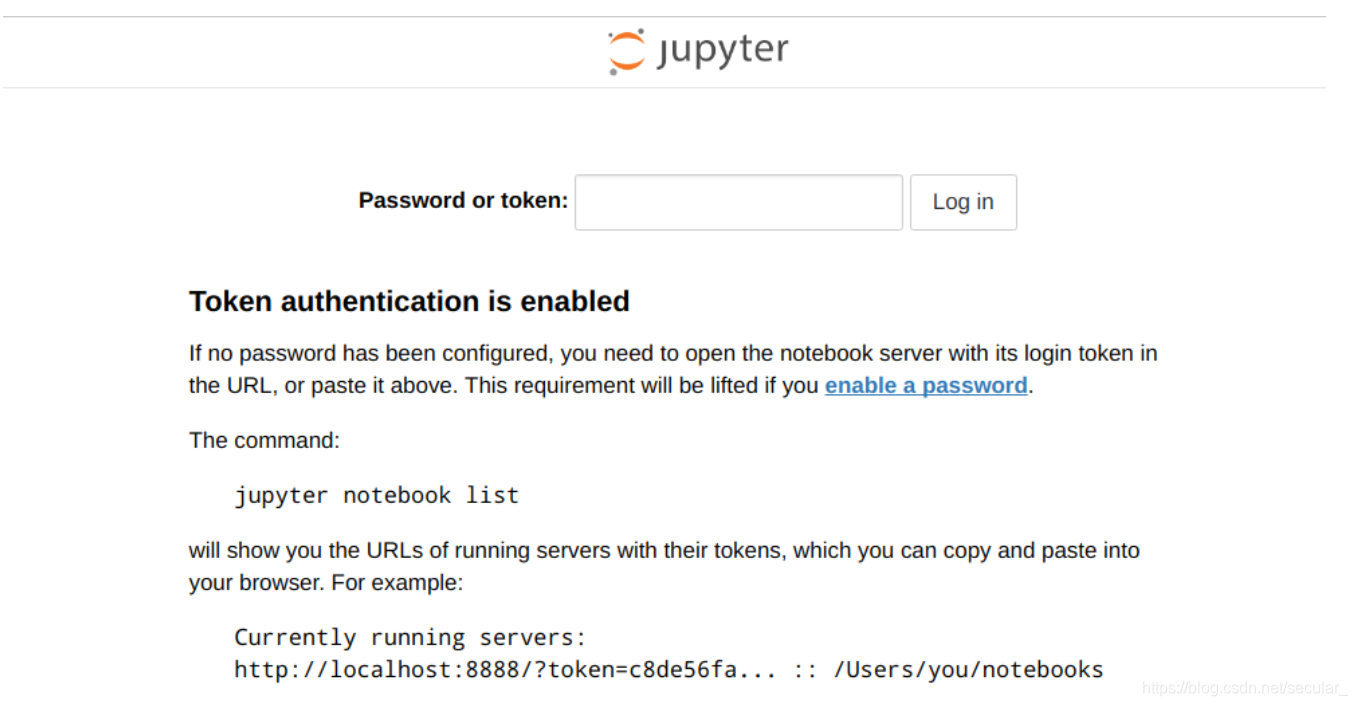This screenshot has height=706, width=1357.
Task: Click the 'Token authentication is enabled' heading
Action: (x=409, y=301)
